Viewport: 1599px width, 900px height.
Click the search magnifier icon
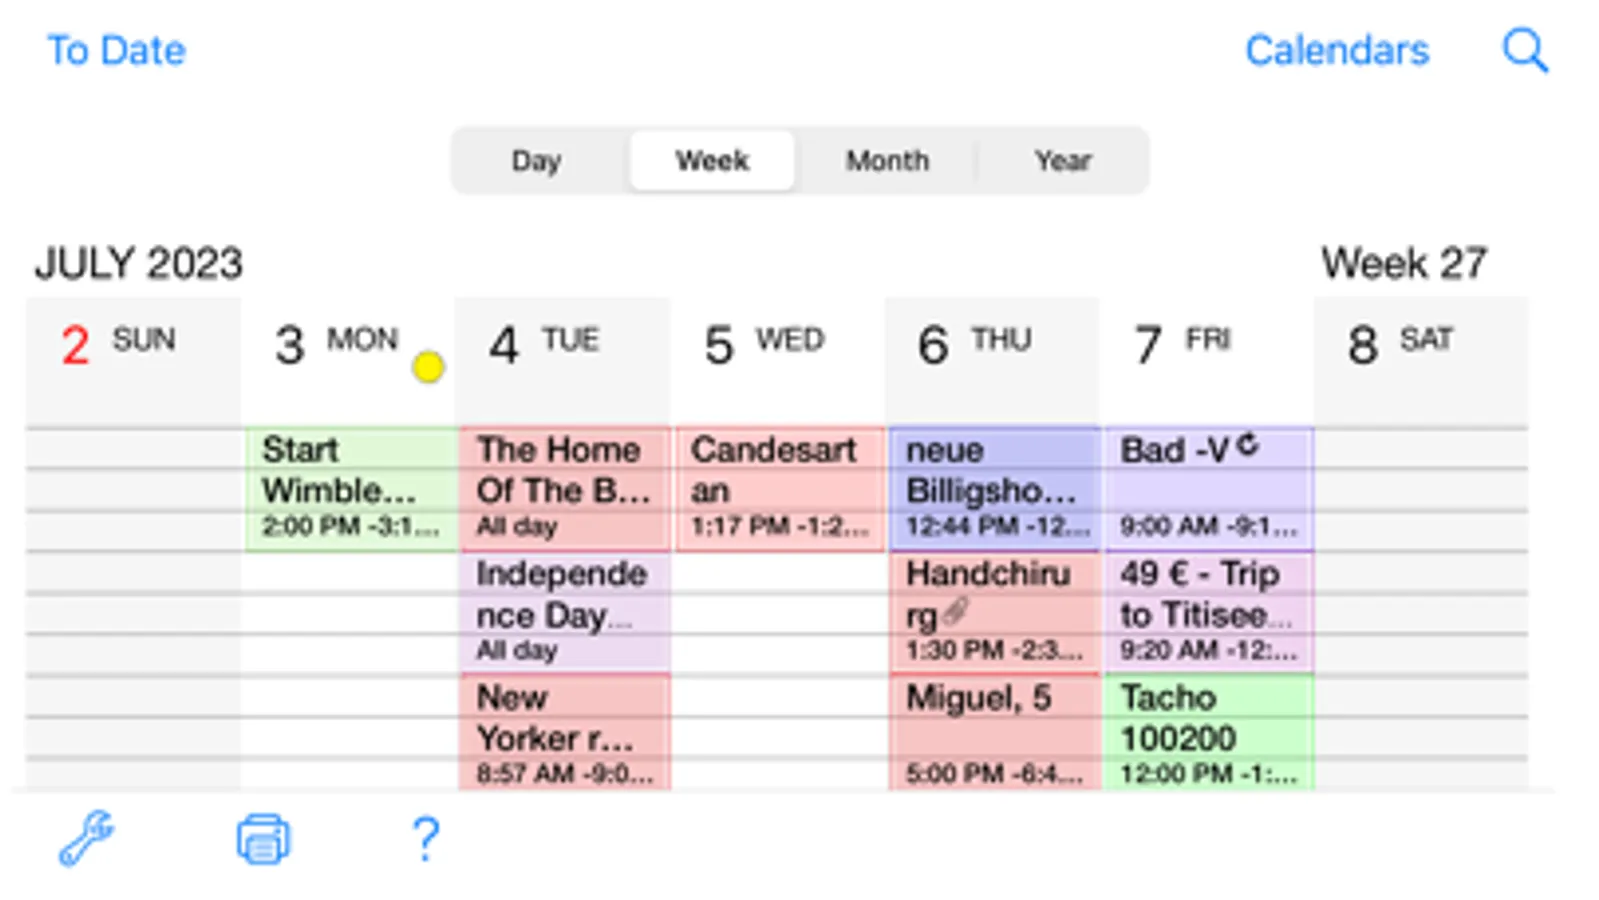coord(1525,50)
